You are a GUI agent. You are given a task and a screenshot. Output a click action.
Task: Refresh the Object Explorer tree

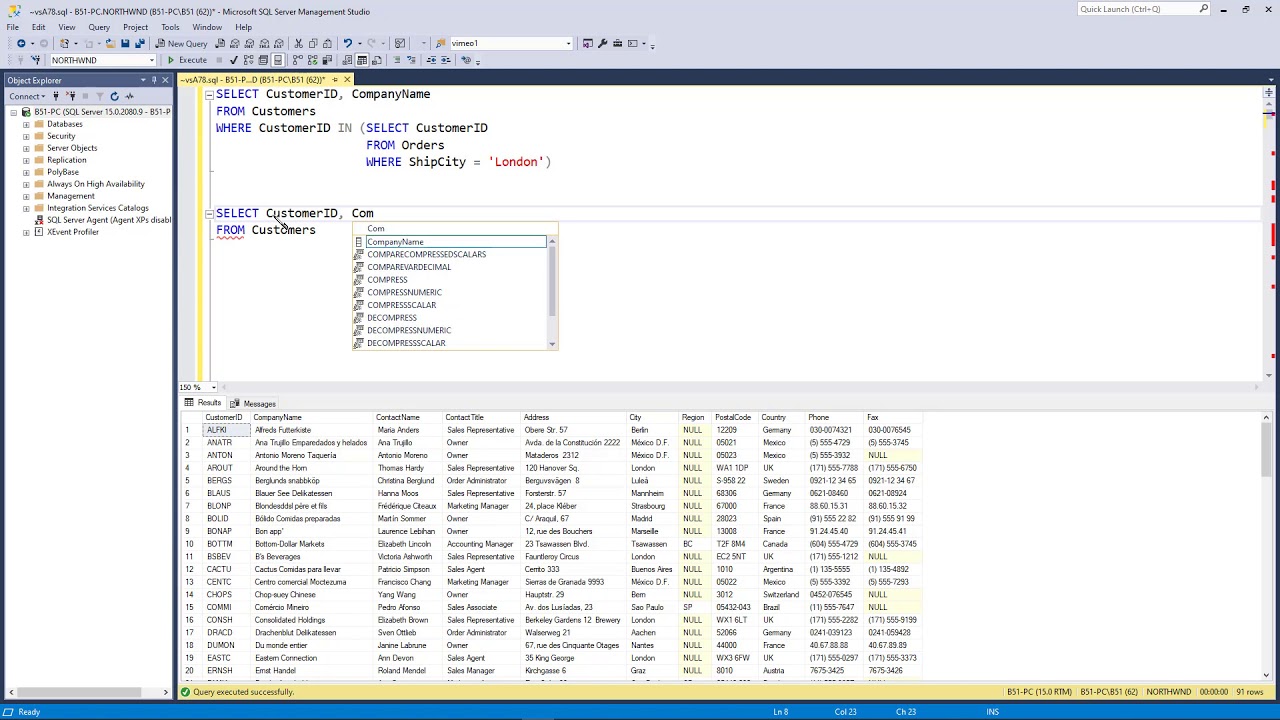114,96
